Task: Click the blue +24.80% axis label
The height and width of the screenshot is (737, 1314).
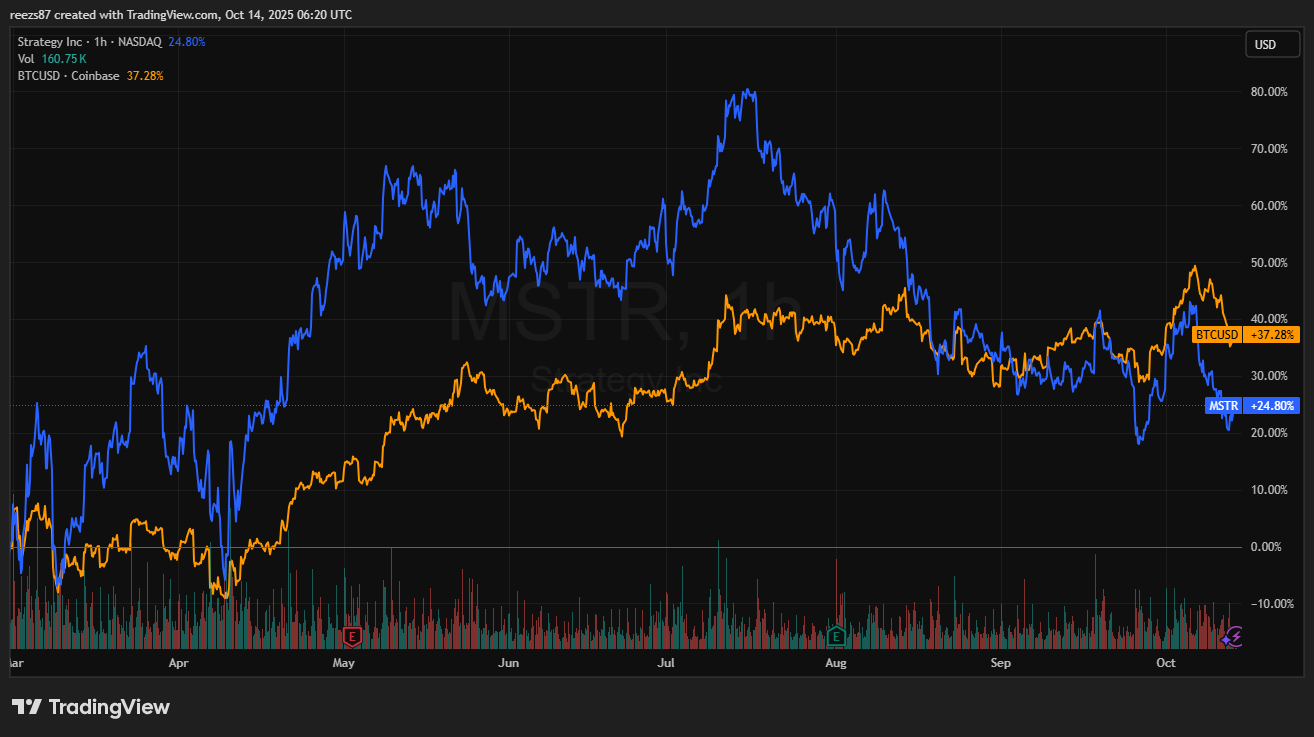Action: point(1271,406)
